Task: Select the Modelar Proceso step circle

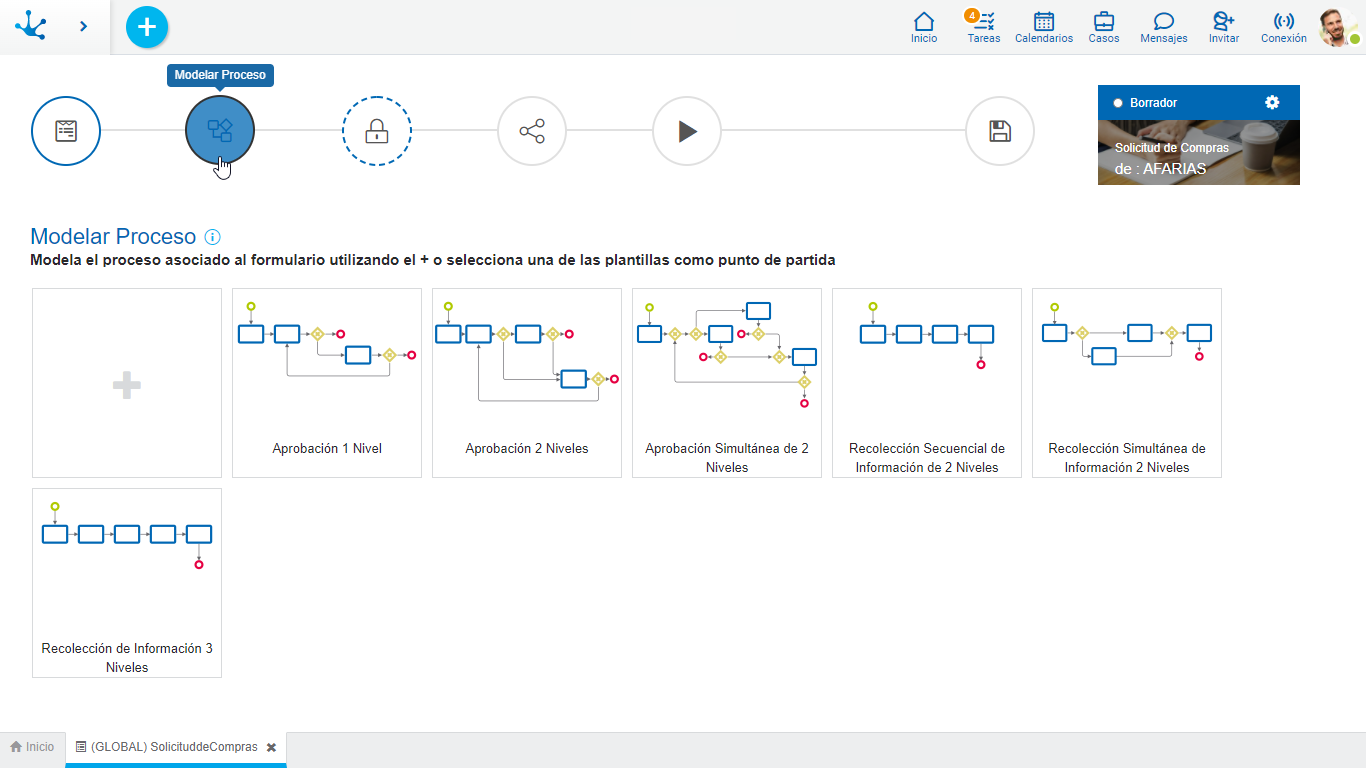Action: pos(220,131)
